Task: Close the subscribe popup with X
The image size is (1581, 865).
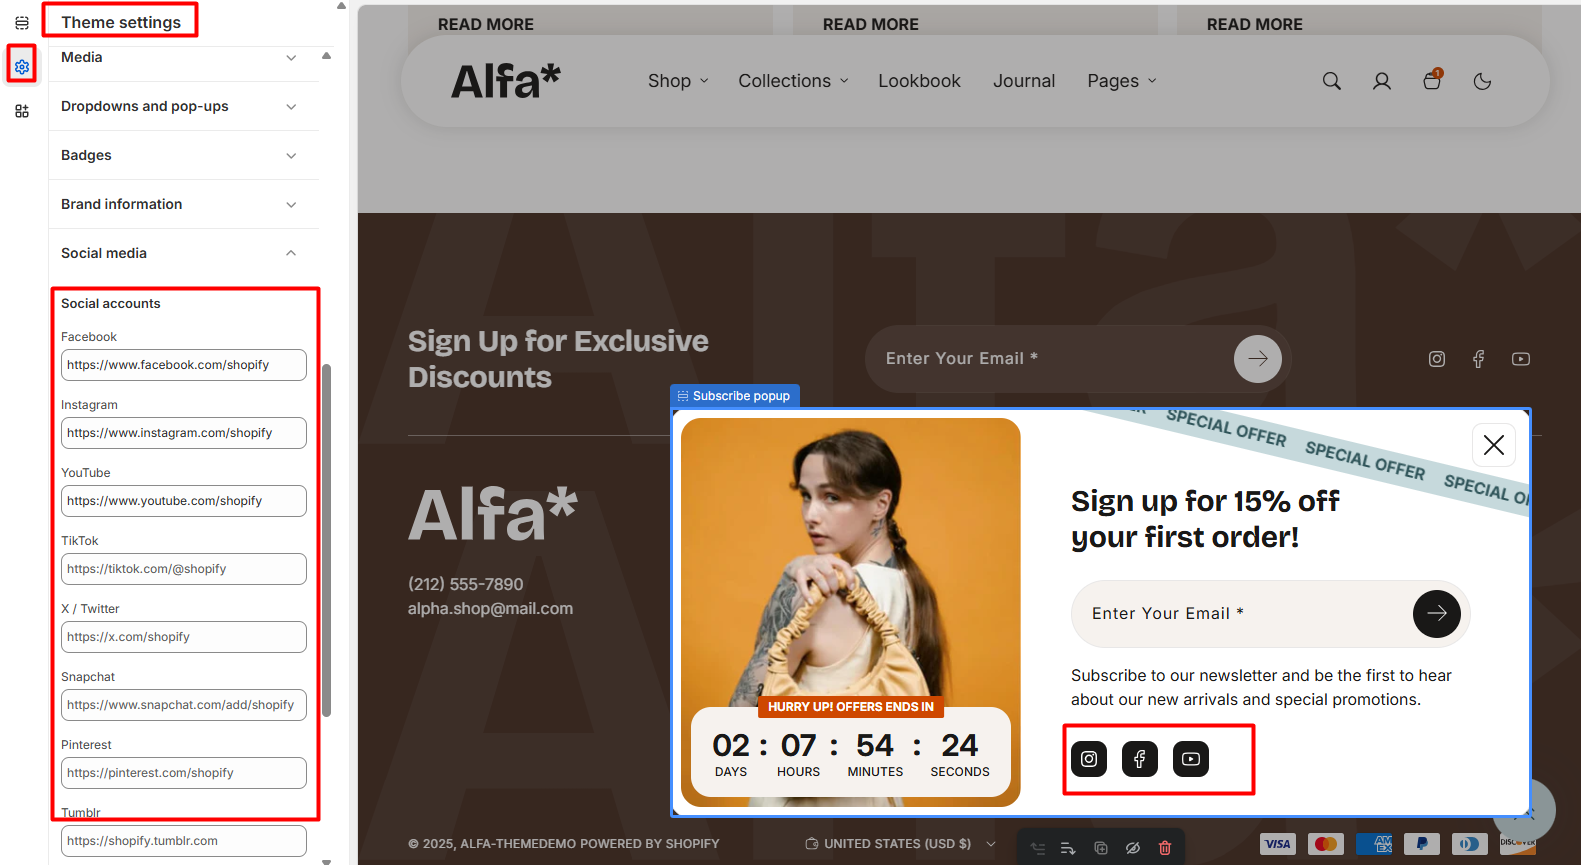Action: coord(1494,445)
